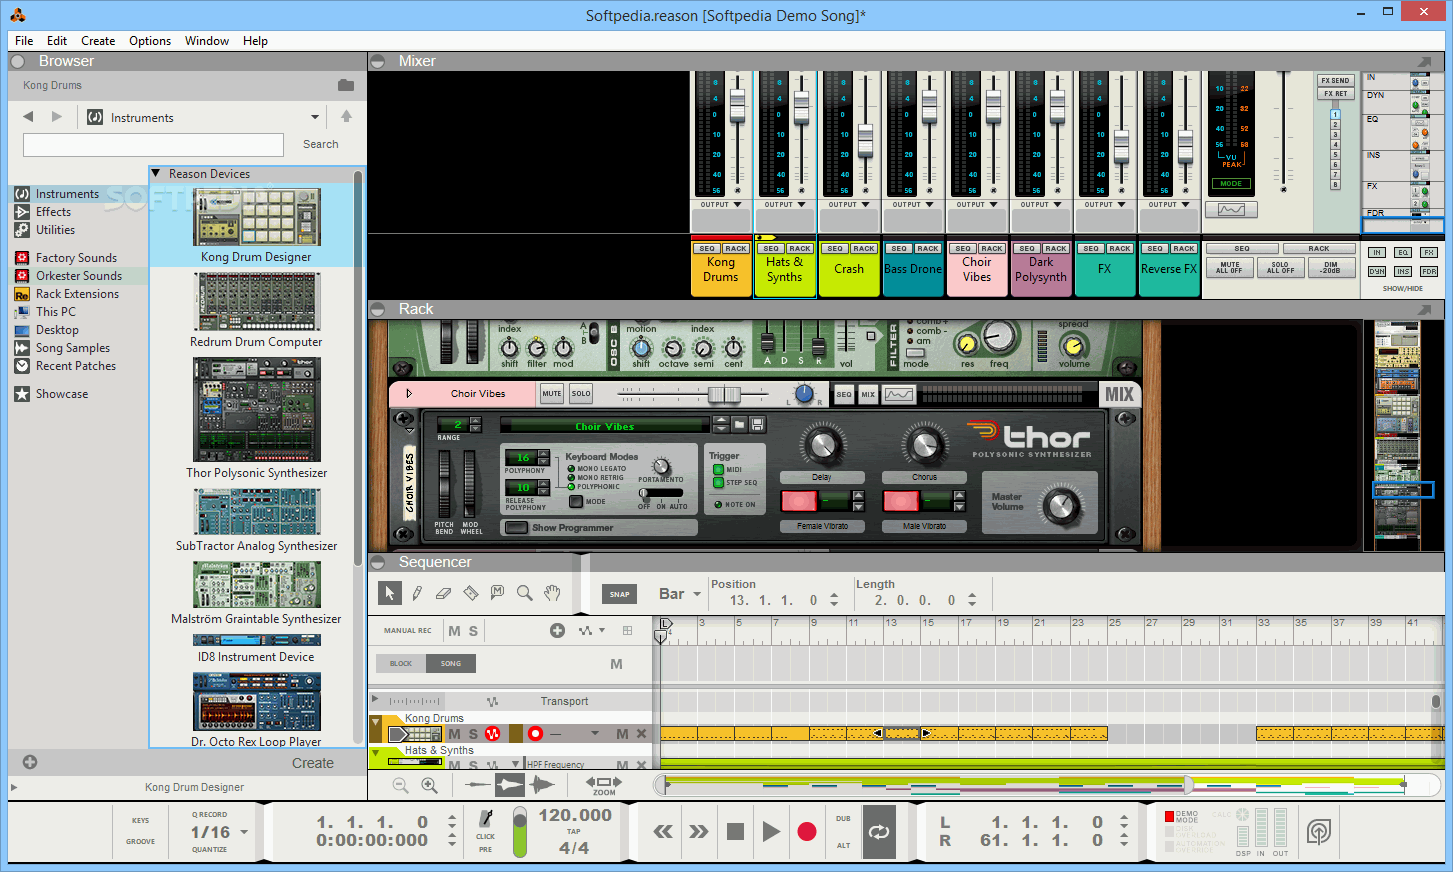Viewport: 1453px width, 872px height.
Task: Select the Pencil tool in the Sequencer
Action: click(417, 593)
